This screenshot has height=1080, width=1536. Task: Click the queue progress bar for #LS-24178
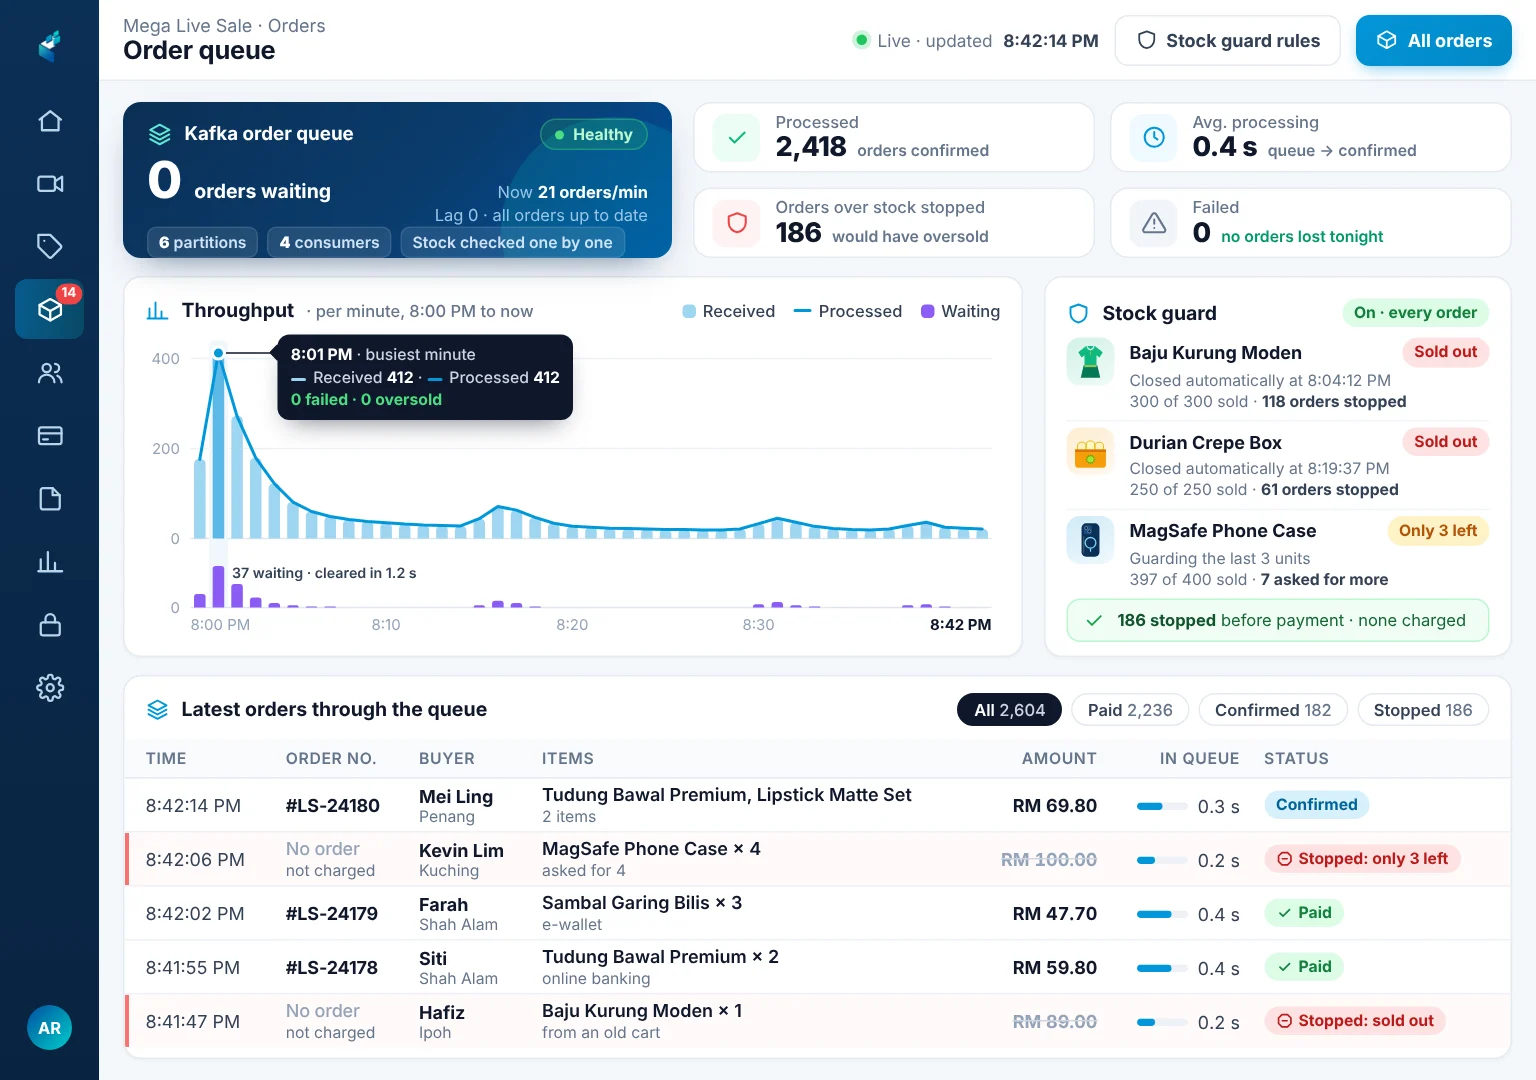[1160, 968]
